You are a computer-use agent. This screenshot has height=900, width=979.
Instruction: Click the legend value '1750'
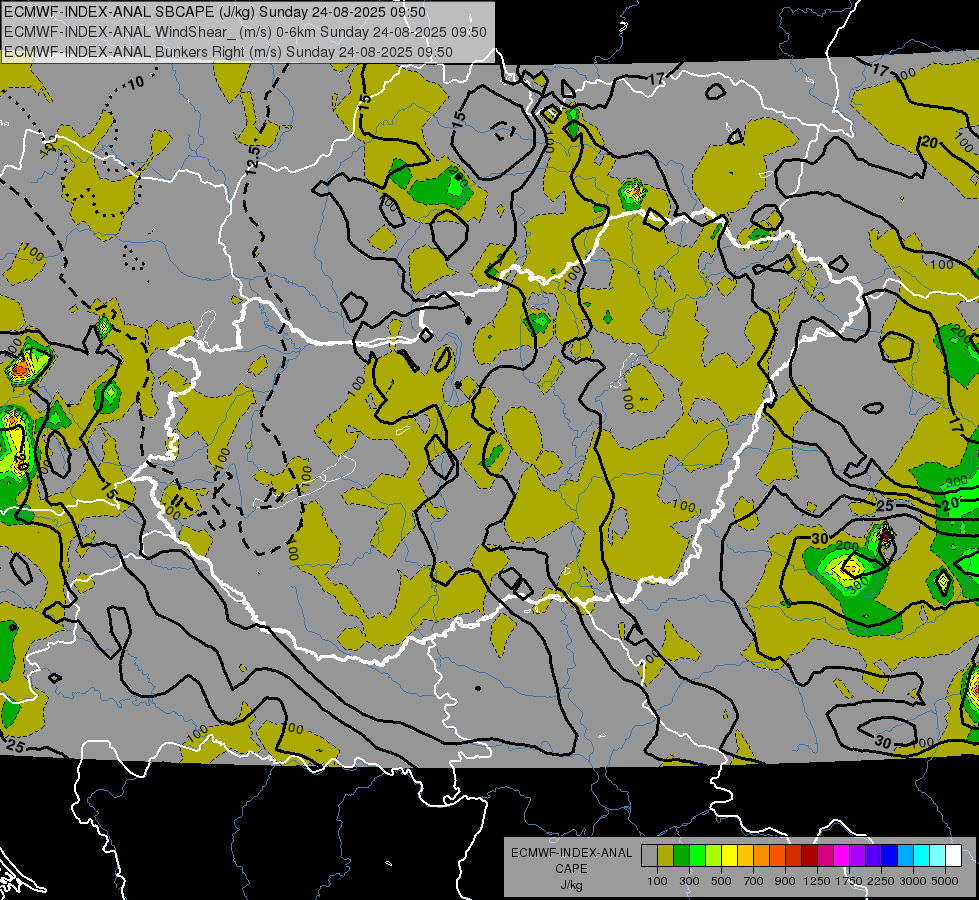tap(849, 881)
